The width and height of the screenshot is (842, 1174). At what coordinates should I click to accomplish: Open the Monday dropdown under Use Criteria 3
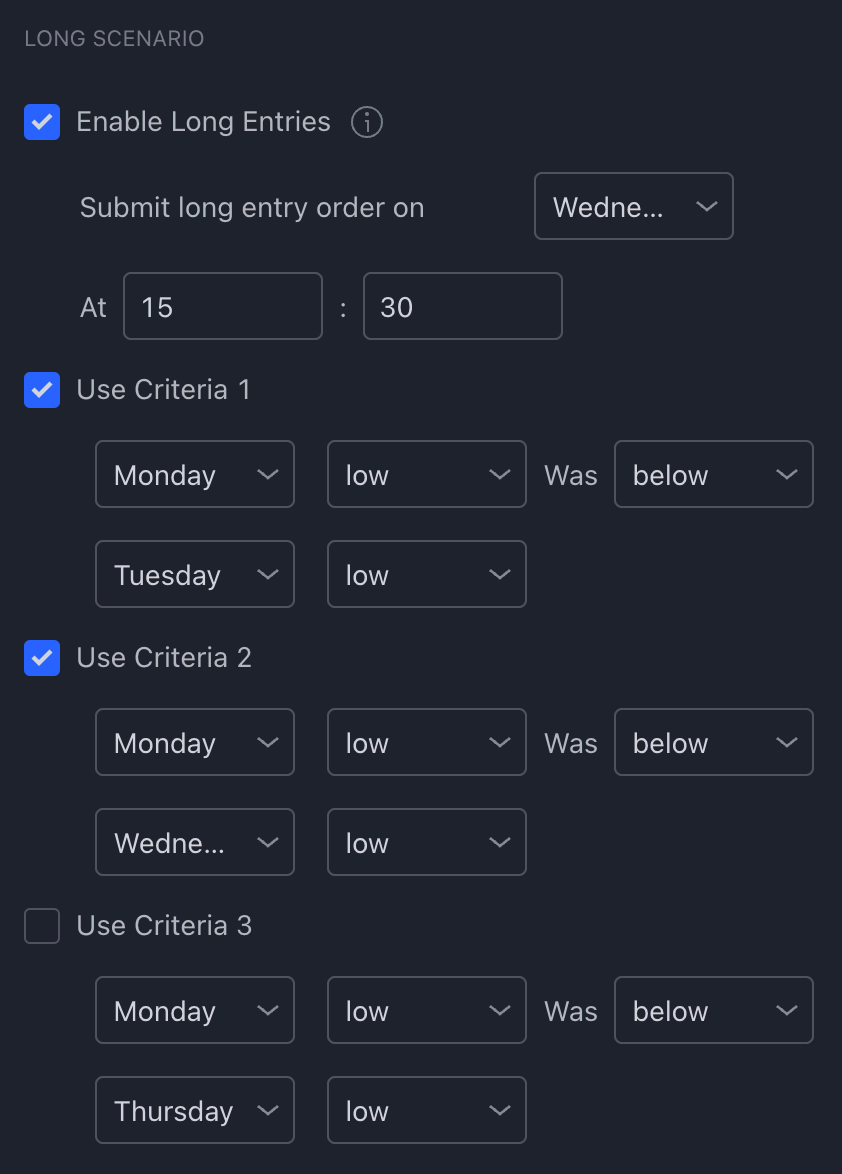[x=194, y=1010]
